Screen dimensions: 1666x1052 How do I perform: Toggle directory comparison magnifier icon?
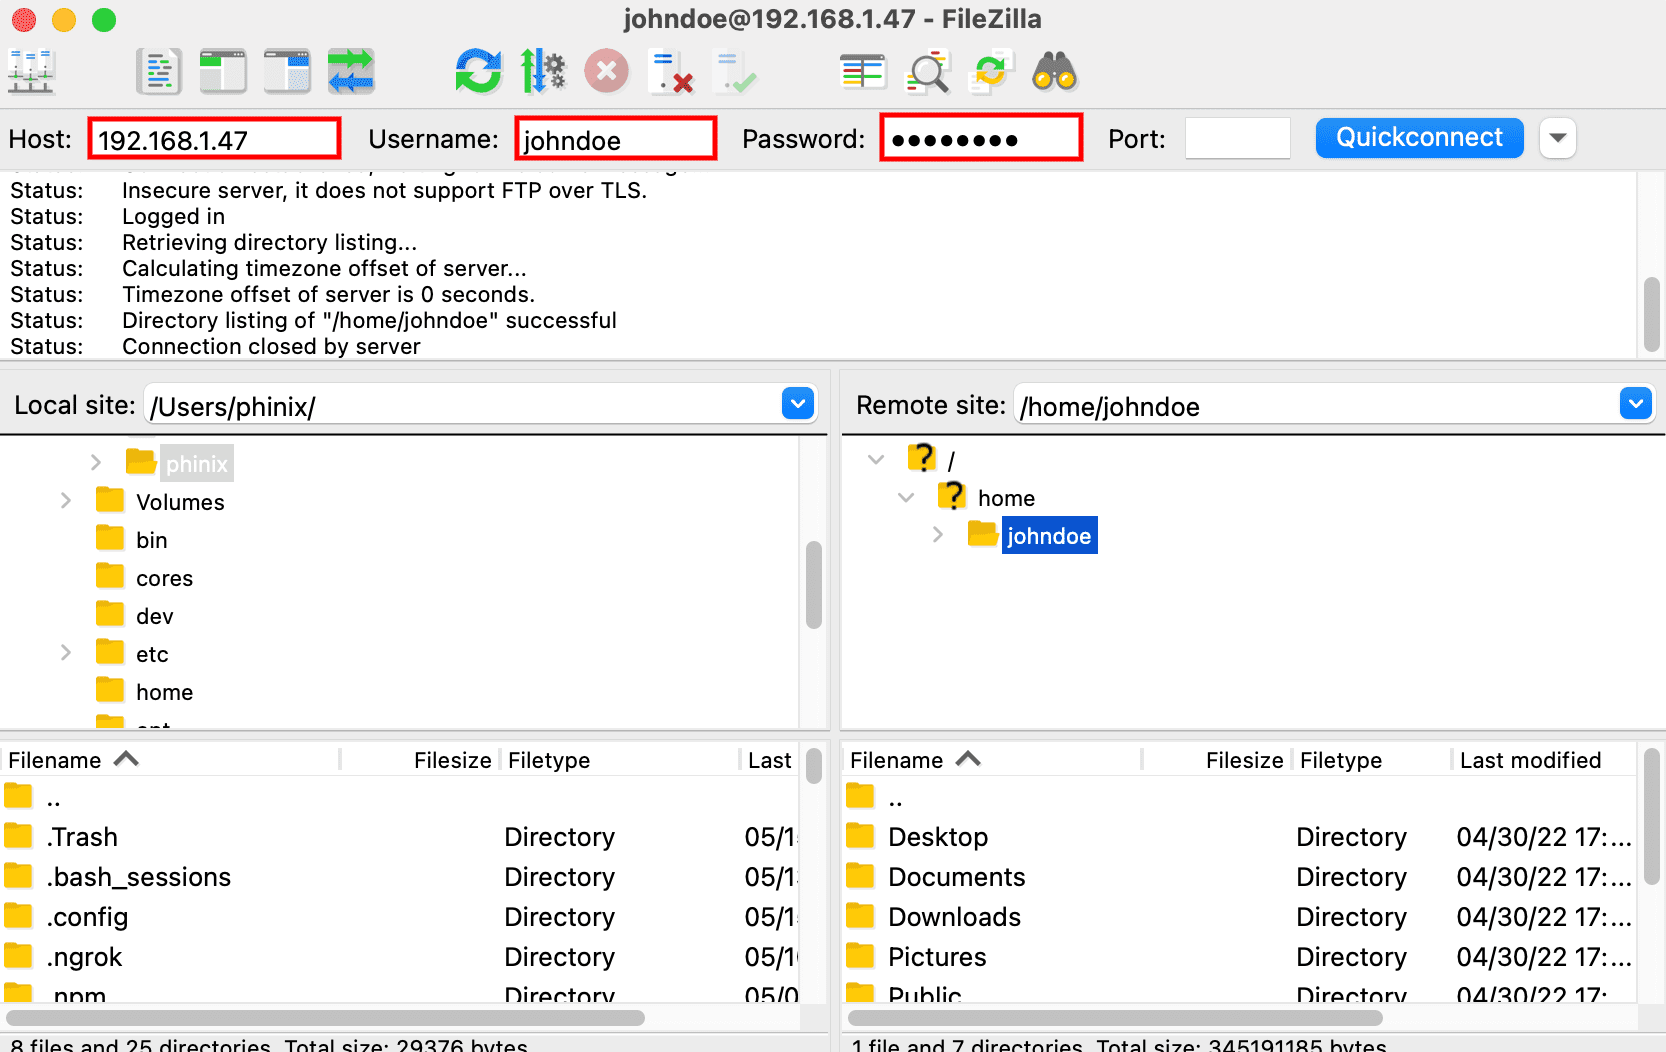click(927, 72)
